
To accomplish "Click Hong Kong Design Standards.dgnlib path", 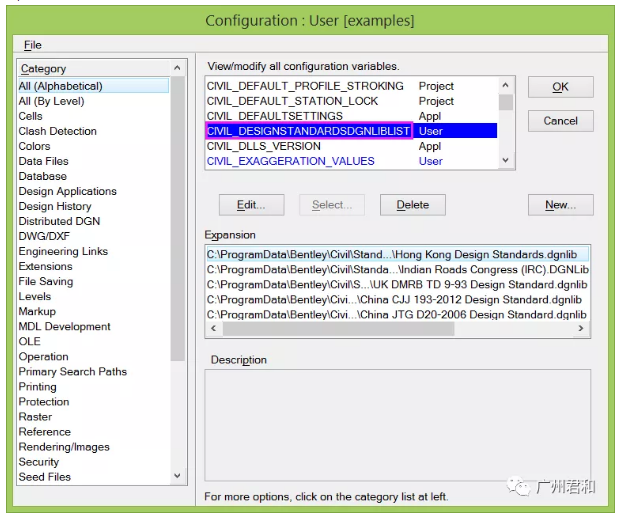I will click(x=397, y=255).
